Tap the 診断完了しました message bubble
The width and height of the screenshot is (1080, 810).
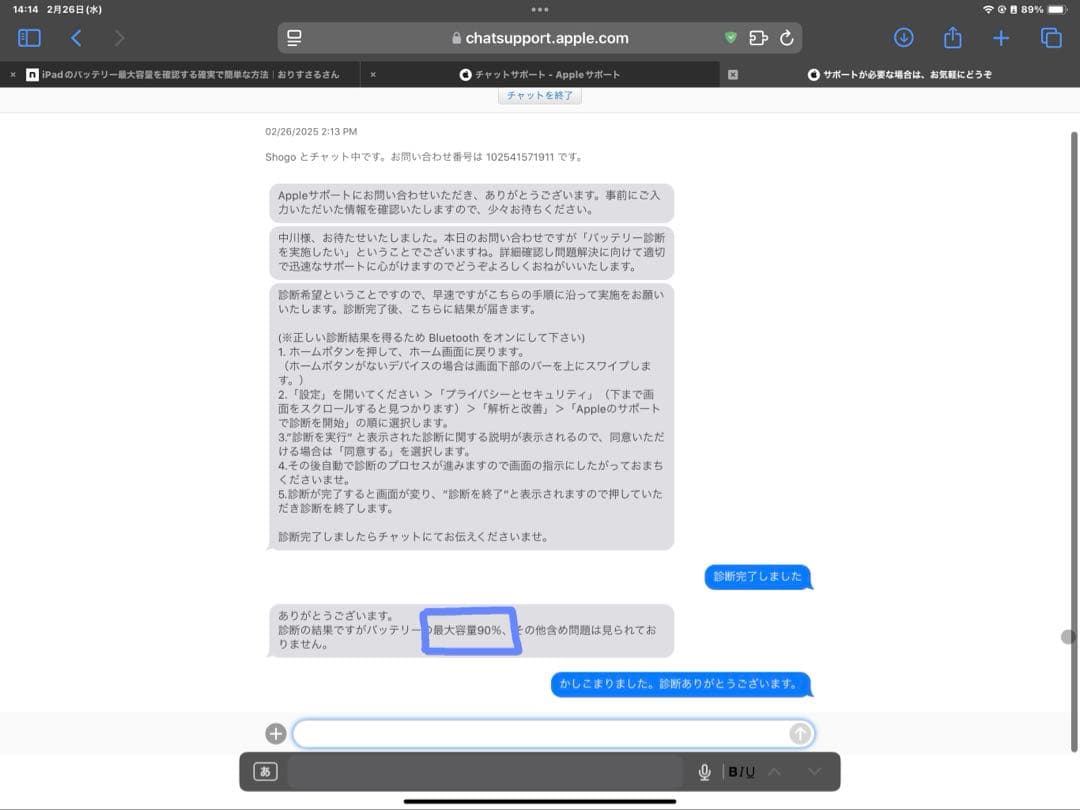pyautogui.click(x=758, y=577)
